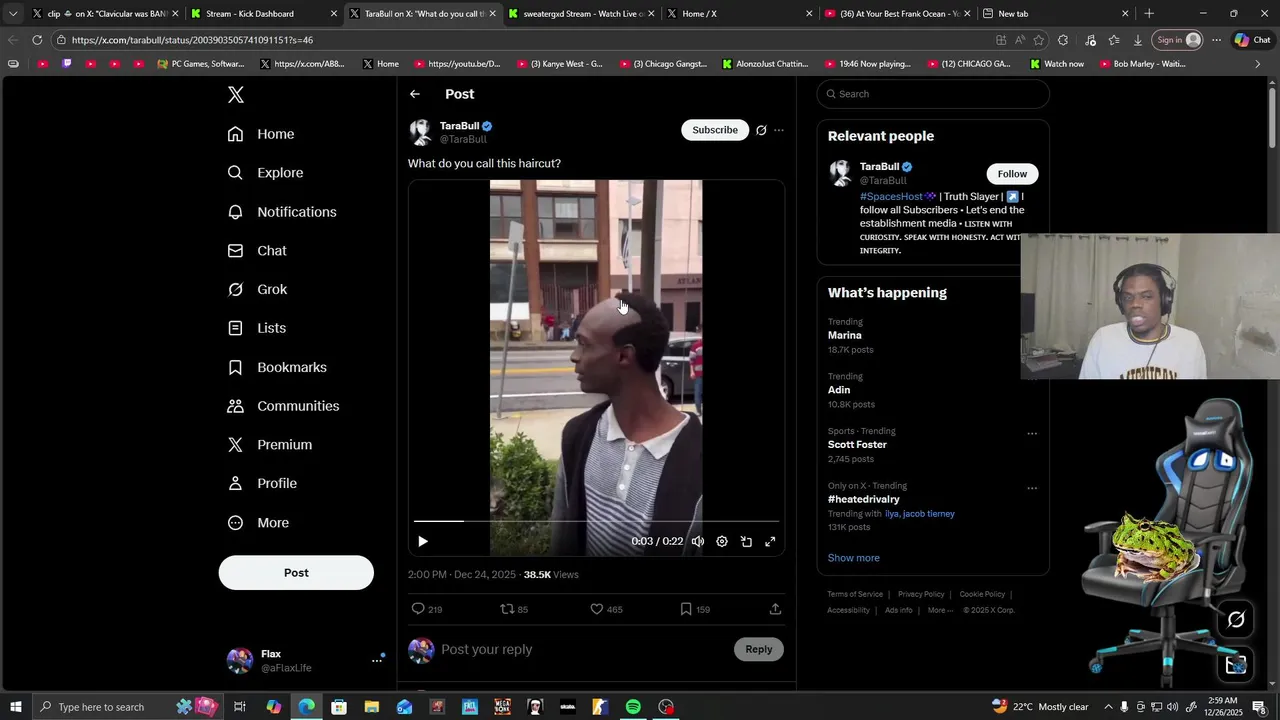Open options for #heatedrivalry trend
This screenshot has width=1280, height=720.
(1032, 489)
